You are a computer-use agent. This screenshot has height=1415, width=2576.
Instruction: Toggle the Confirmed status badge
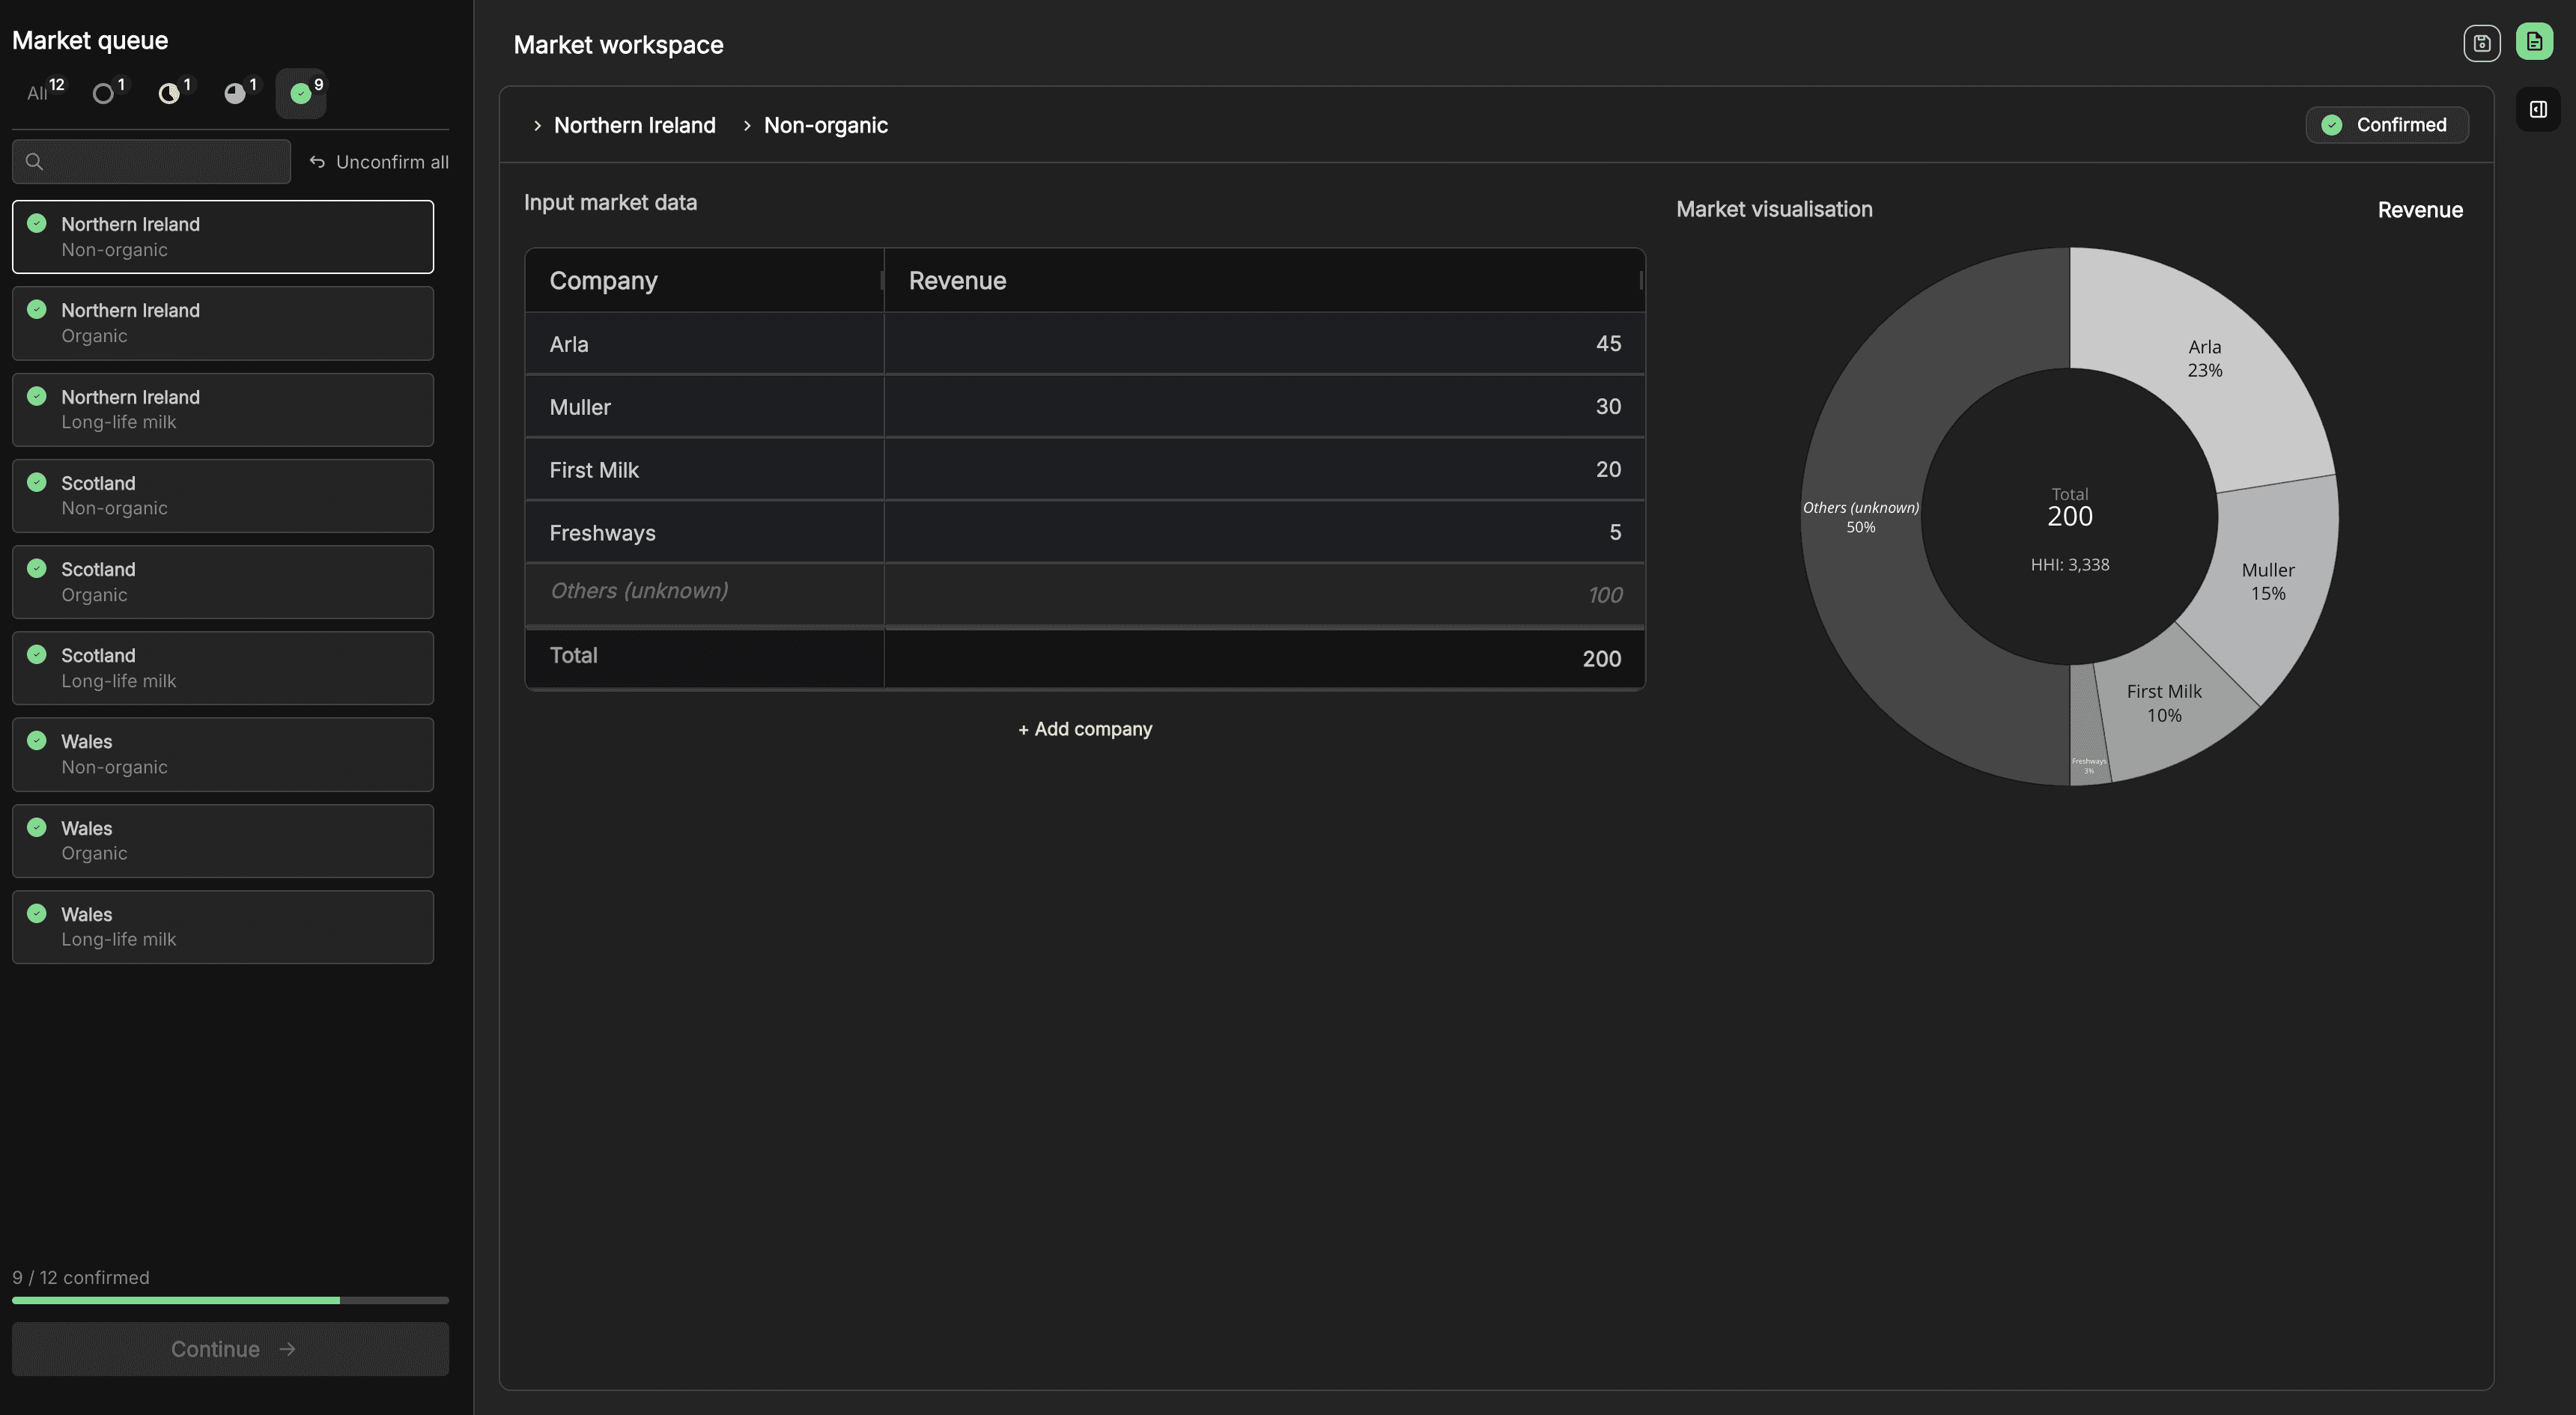(x=2386, y=125)
